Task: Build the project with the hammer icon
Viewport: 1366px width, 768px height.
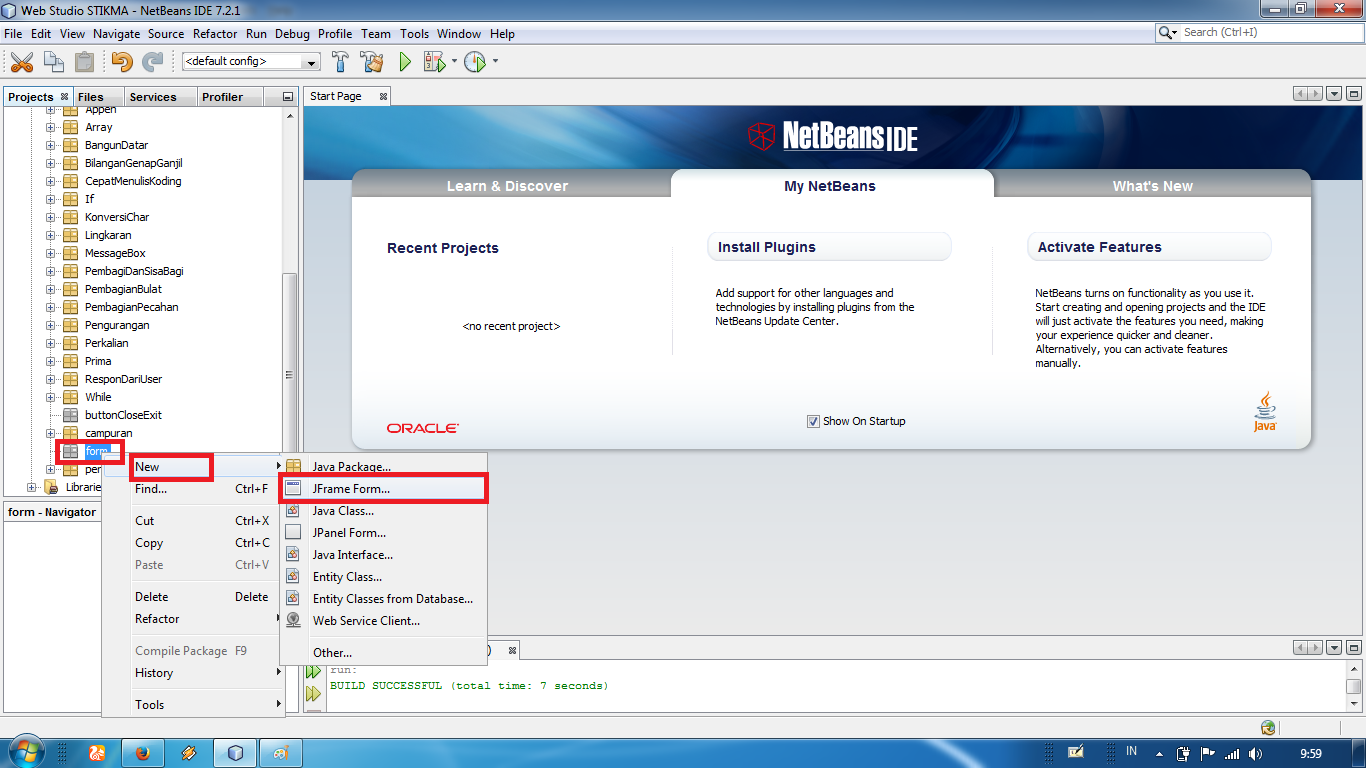Action: tap(340, 61)
